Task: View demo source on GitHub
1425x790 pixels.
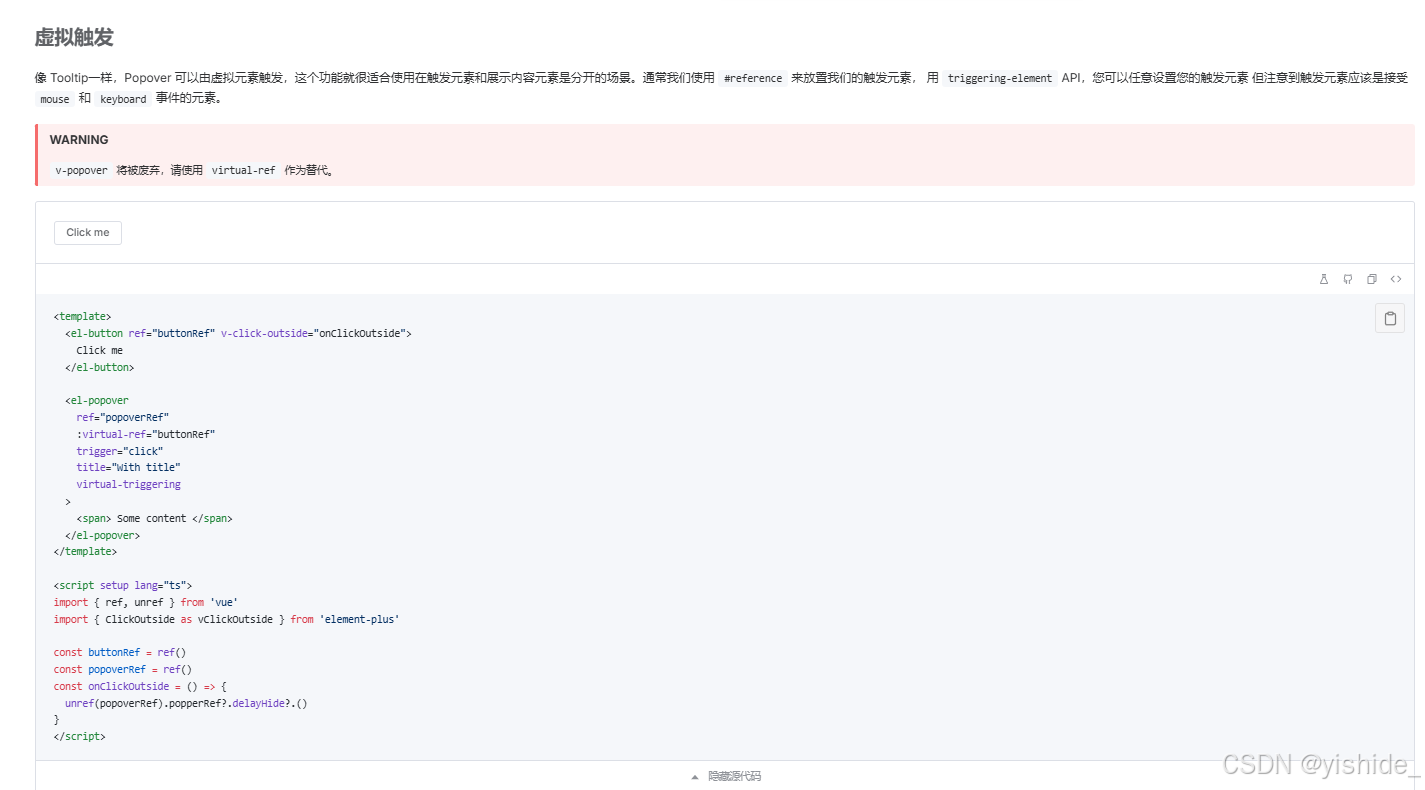Action: [x=1347, y=279]
